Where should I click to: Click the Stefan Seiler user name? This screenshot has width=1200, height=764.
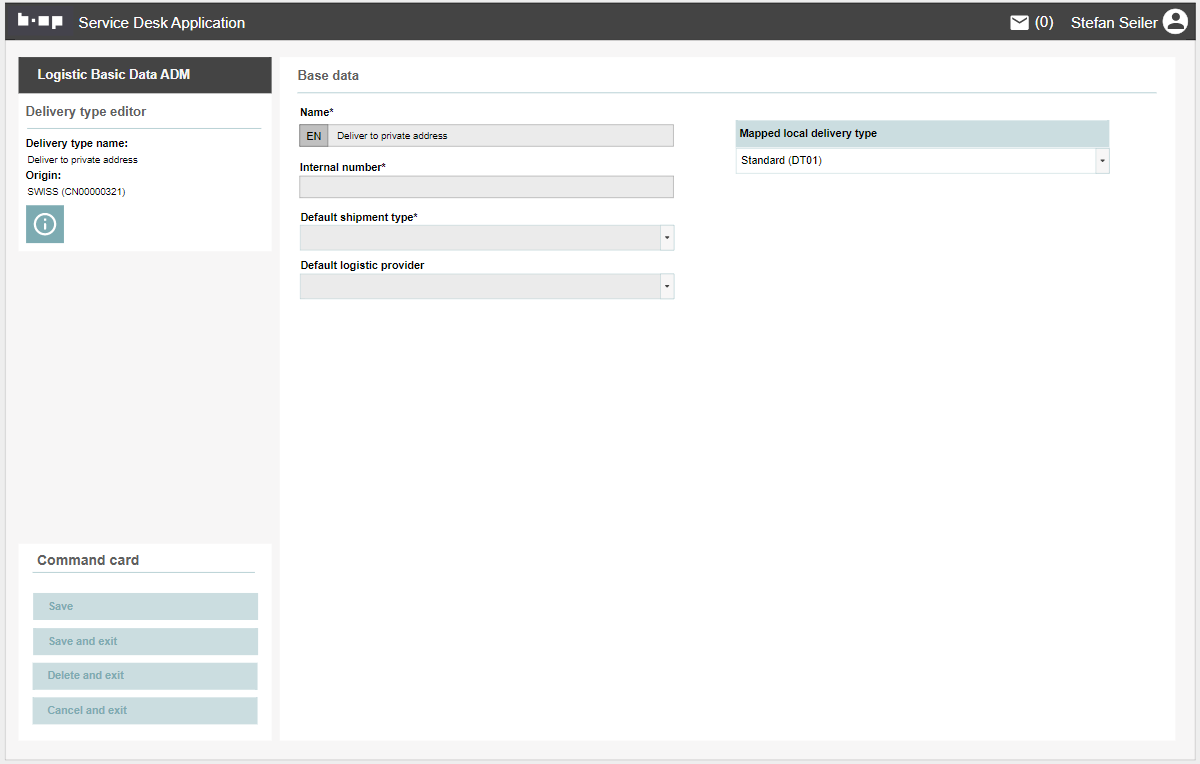point(1113,22)
